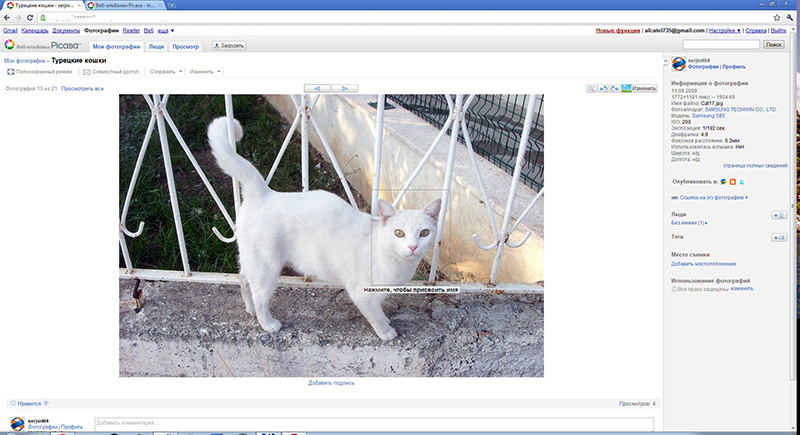Open Документы from the top bar
800x435 pixels.
66,31
